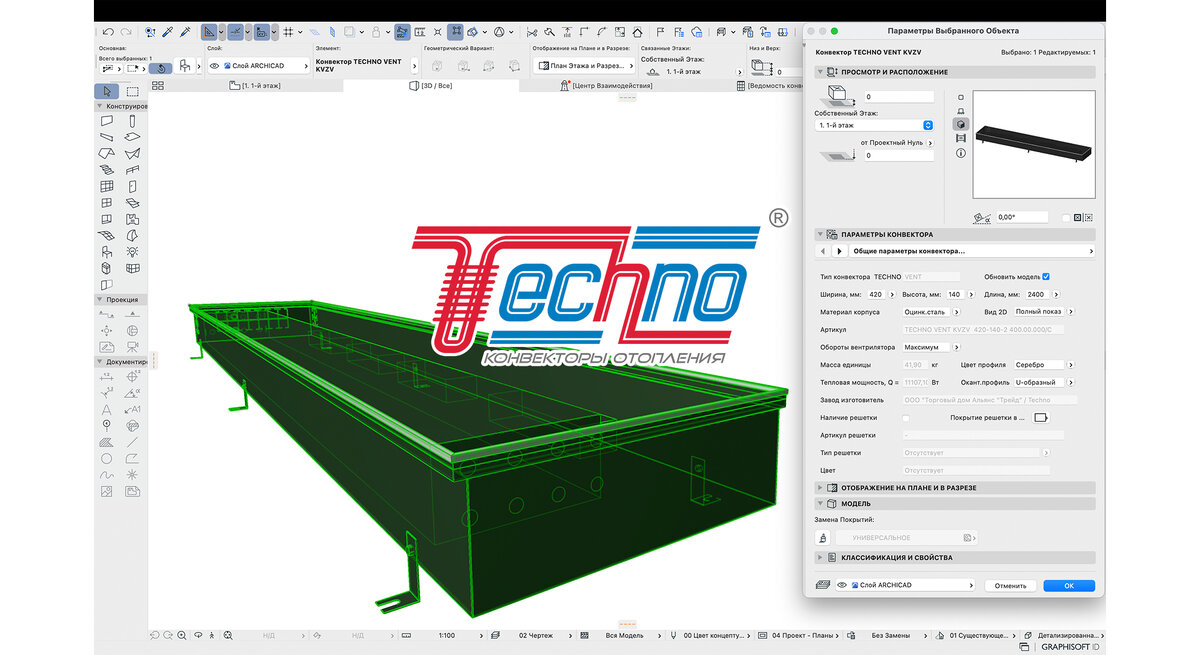1200x655 pixels.
Task: Click the object info icon beside preview
Action: point(961,153)
